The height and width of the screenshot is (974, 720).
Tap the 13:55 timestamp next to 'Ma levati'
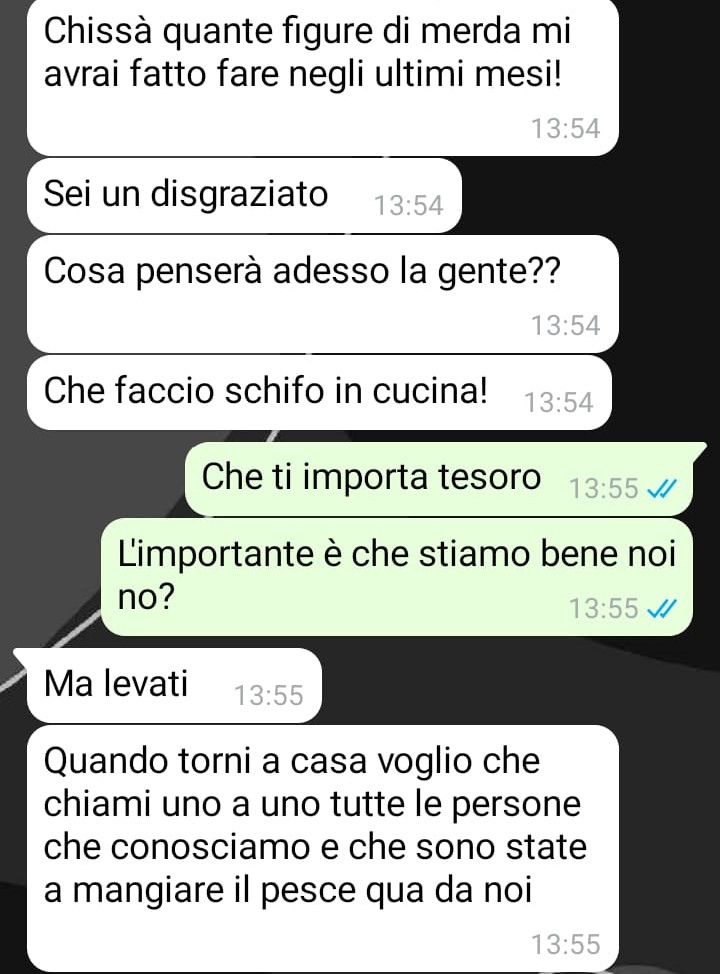268,696
